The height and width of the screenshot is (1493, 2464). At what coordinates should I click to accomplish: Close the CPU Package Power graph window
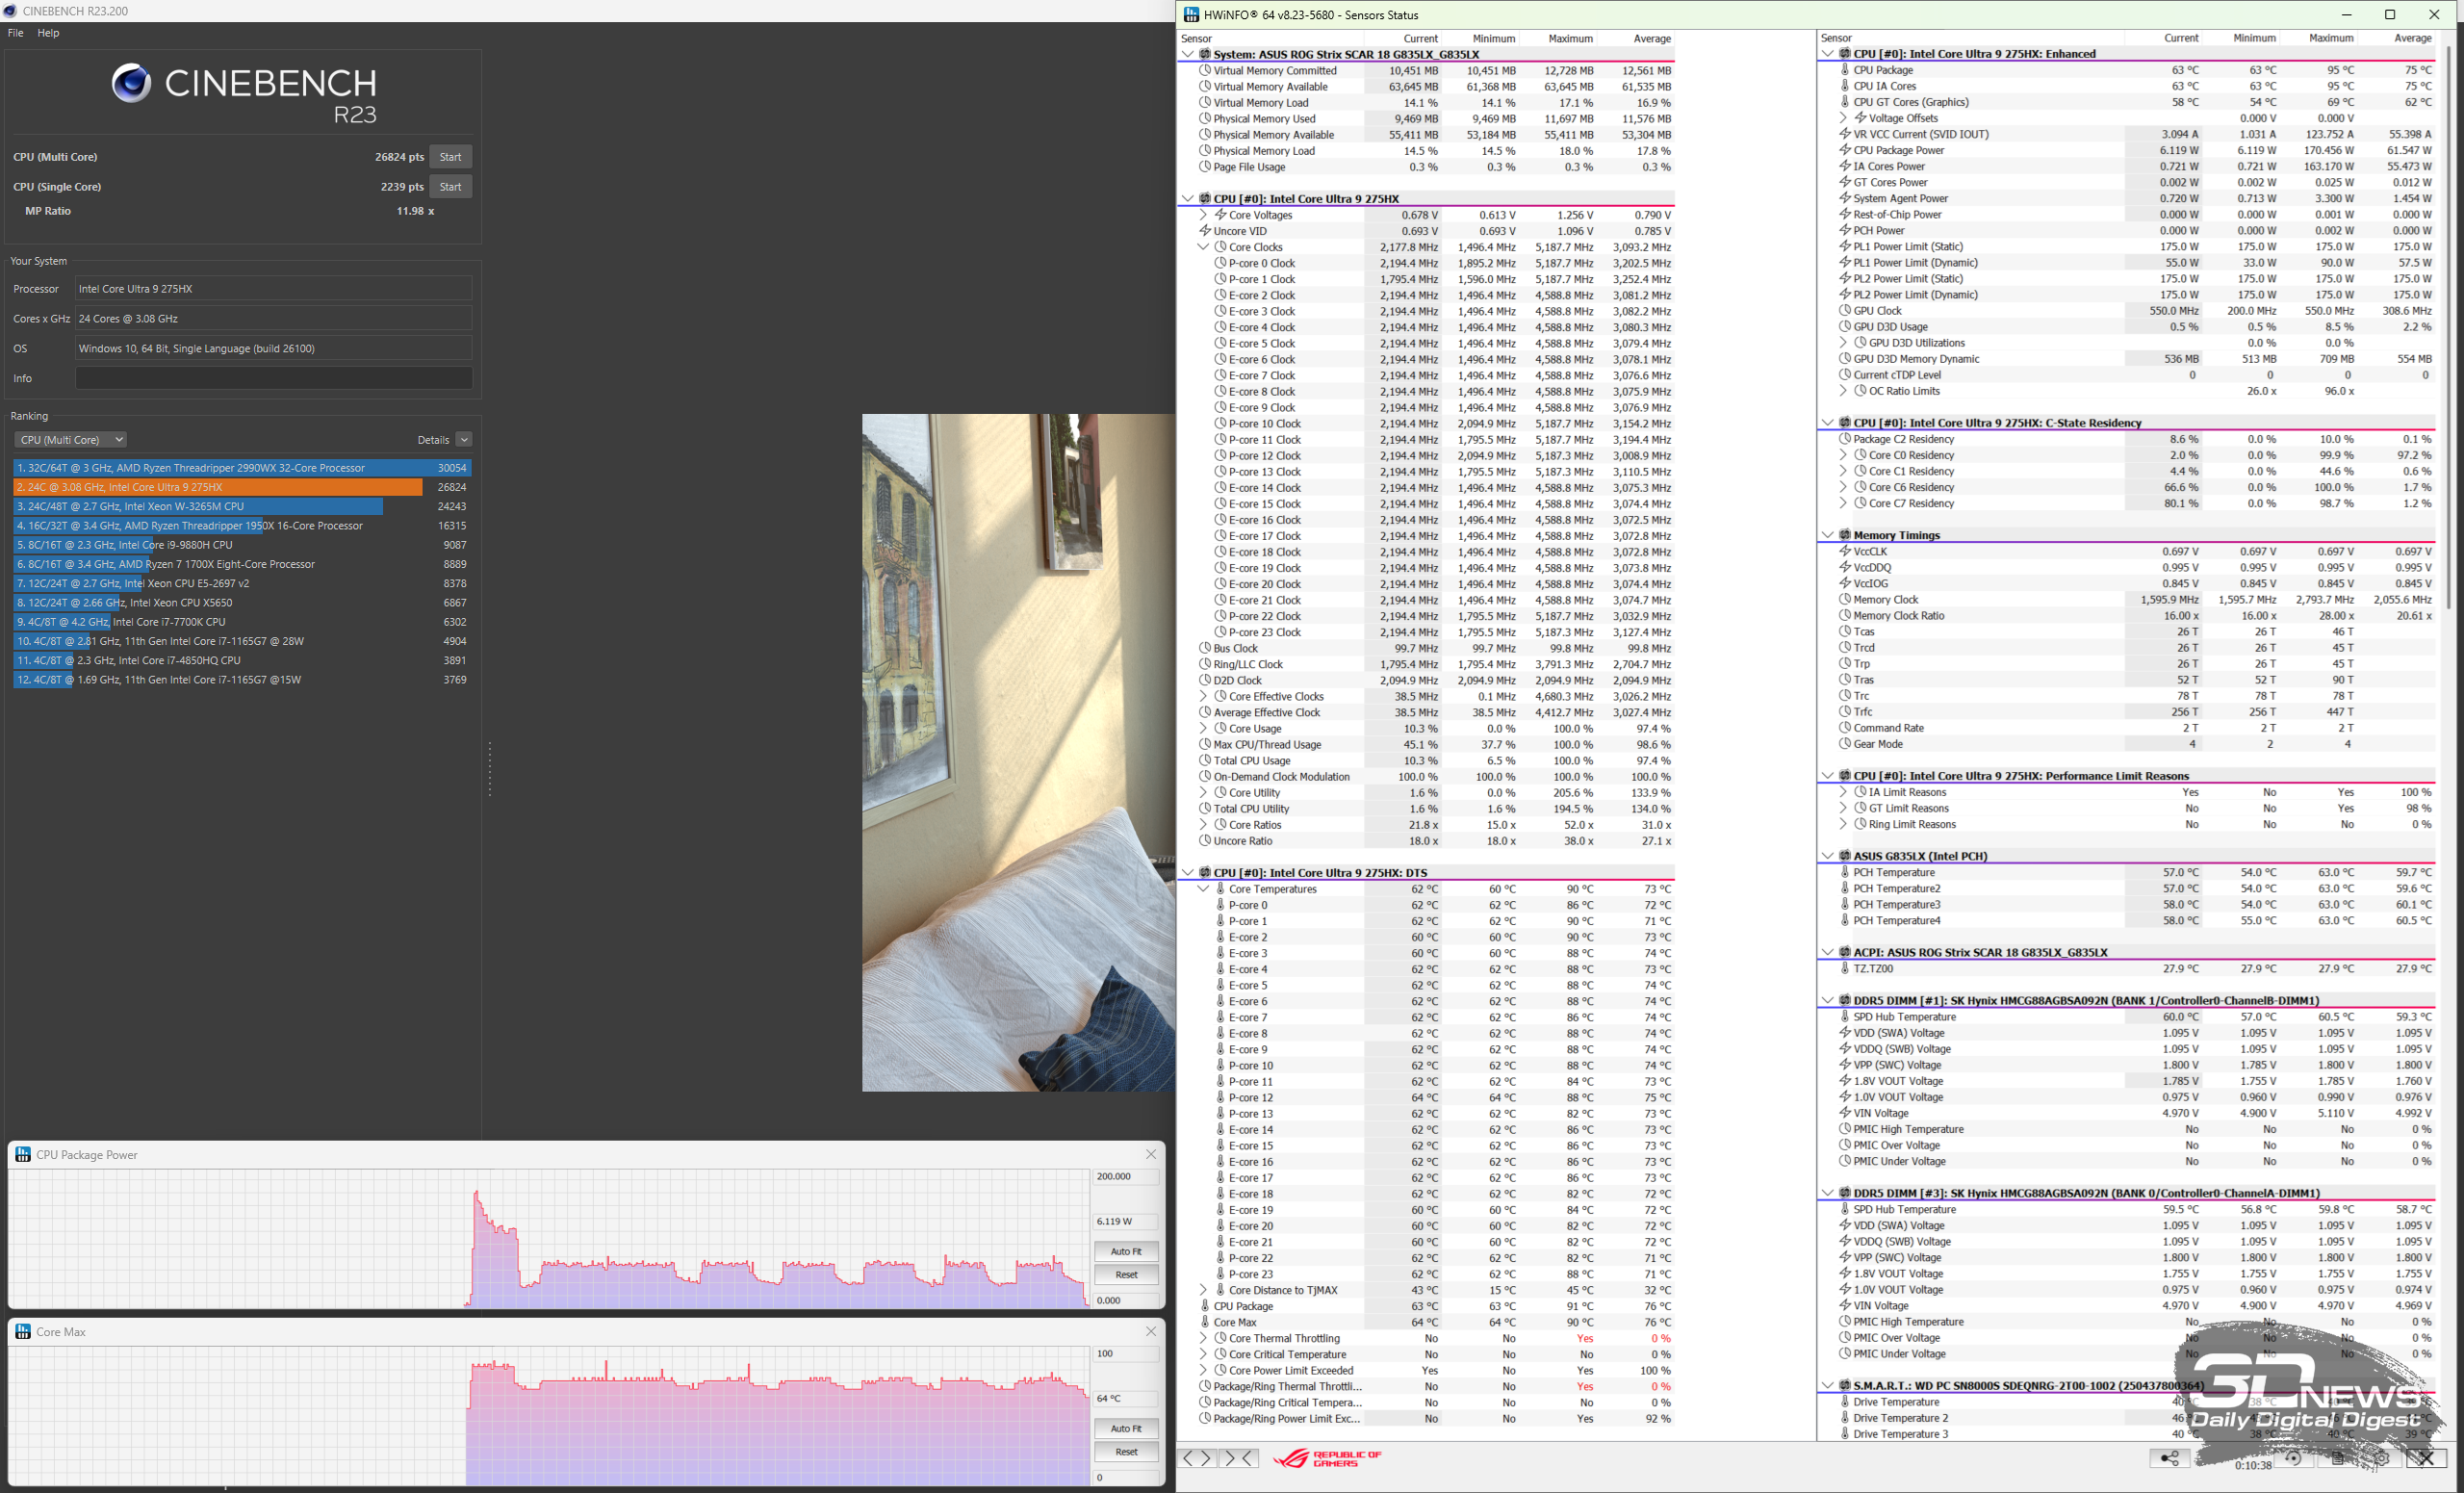[1151, 1154]
